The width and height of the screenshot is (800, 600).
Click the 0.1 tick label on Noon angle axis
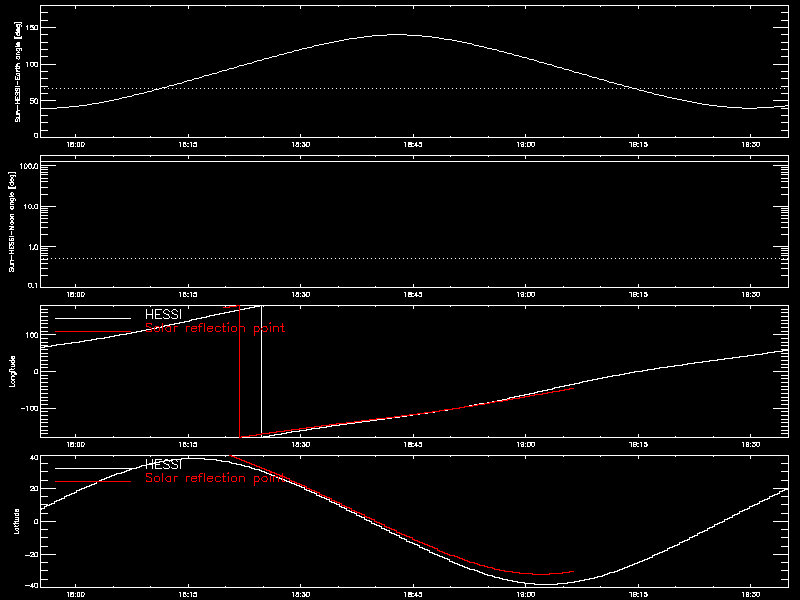pyautogui.click(x=33, y=285)
